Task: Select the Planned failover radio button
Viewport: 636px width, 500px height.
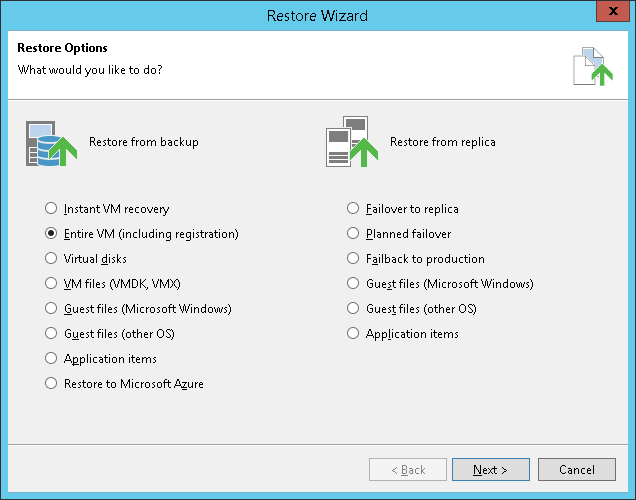Action: (x=353, y=234)
